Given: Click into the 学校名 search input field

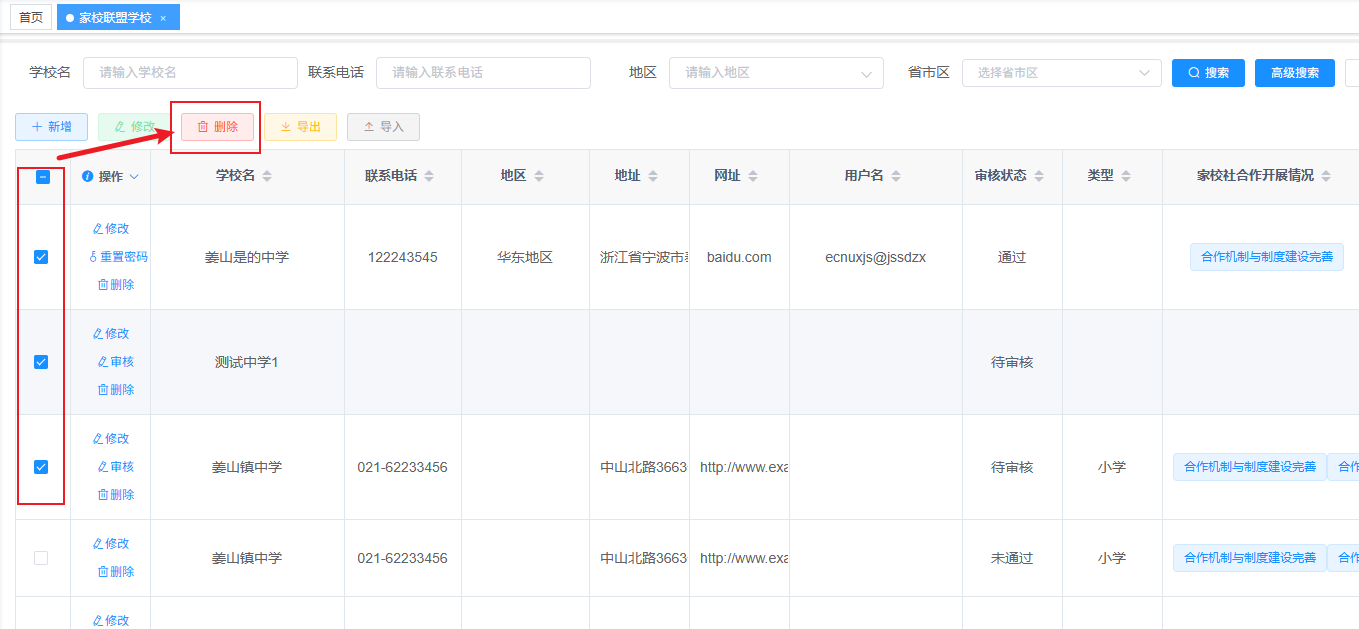Looking at the screenshot, I should [x=190, y=73].
